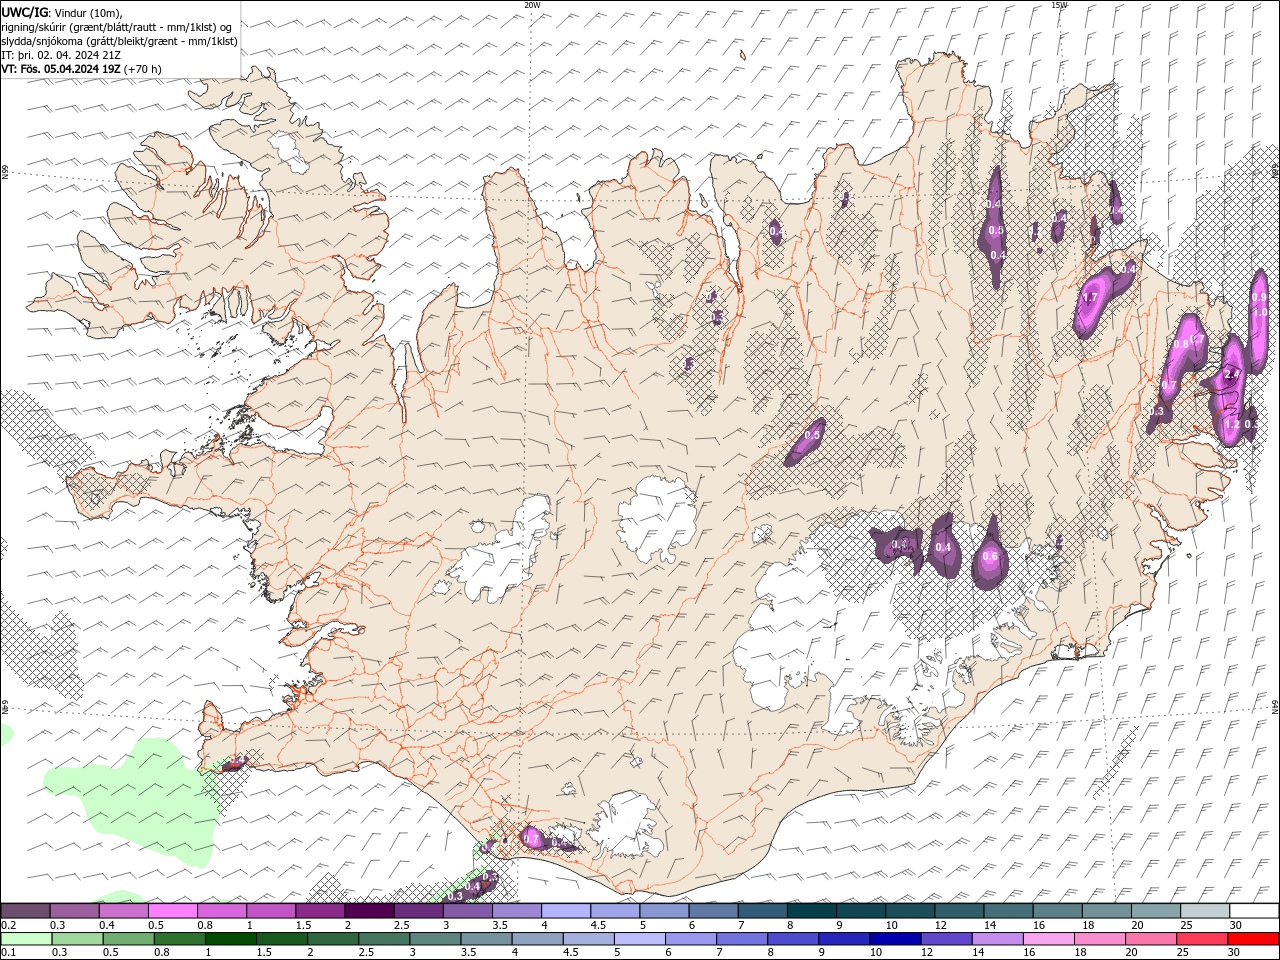Click the '0.1' number under the rain scale
The image size is (1280, 960).
pyautogui.click(x=8, y=952)
